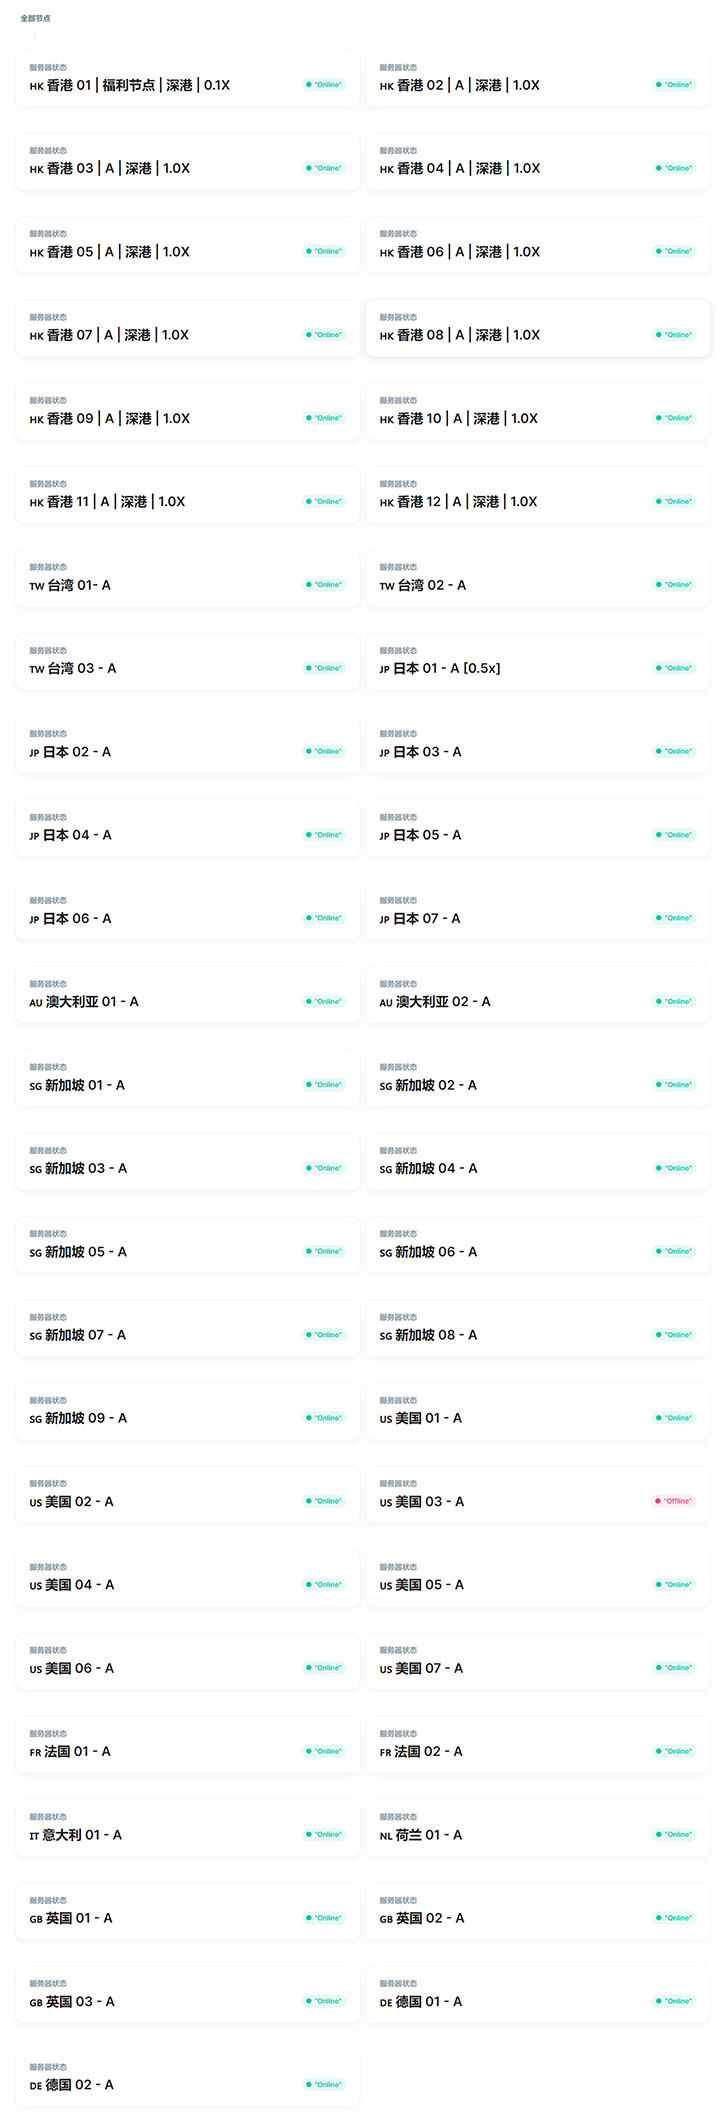
Task: Select the 全部节点 heading tab
Action: (x=36, y=18)
